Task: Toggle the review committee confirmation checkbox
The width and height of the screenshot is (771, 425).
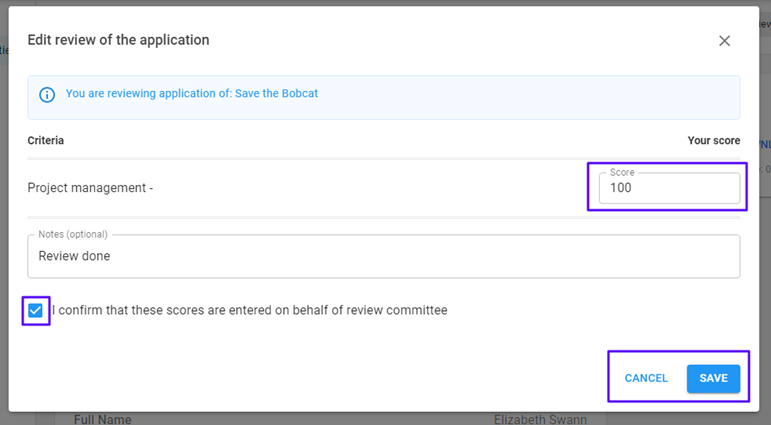Action: 35,310
